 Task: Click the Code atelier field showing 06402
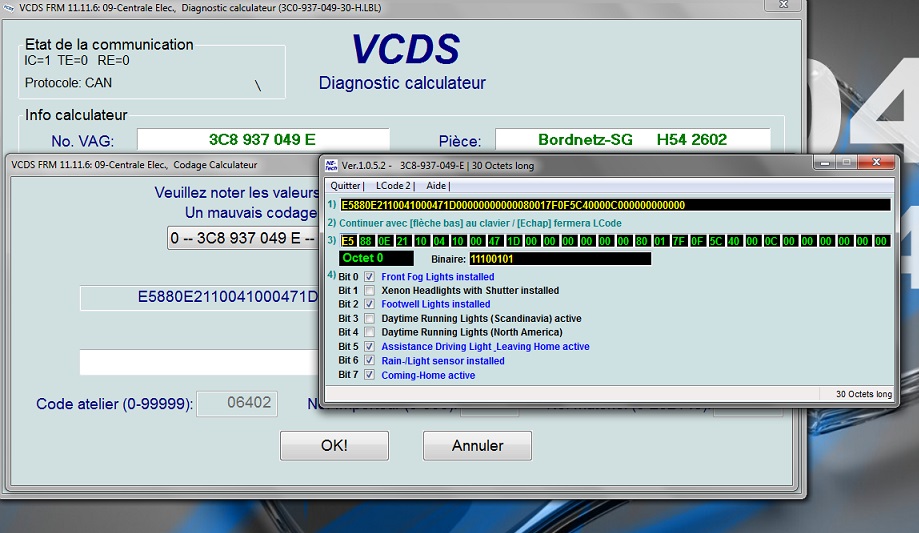237,404
